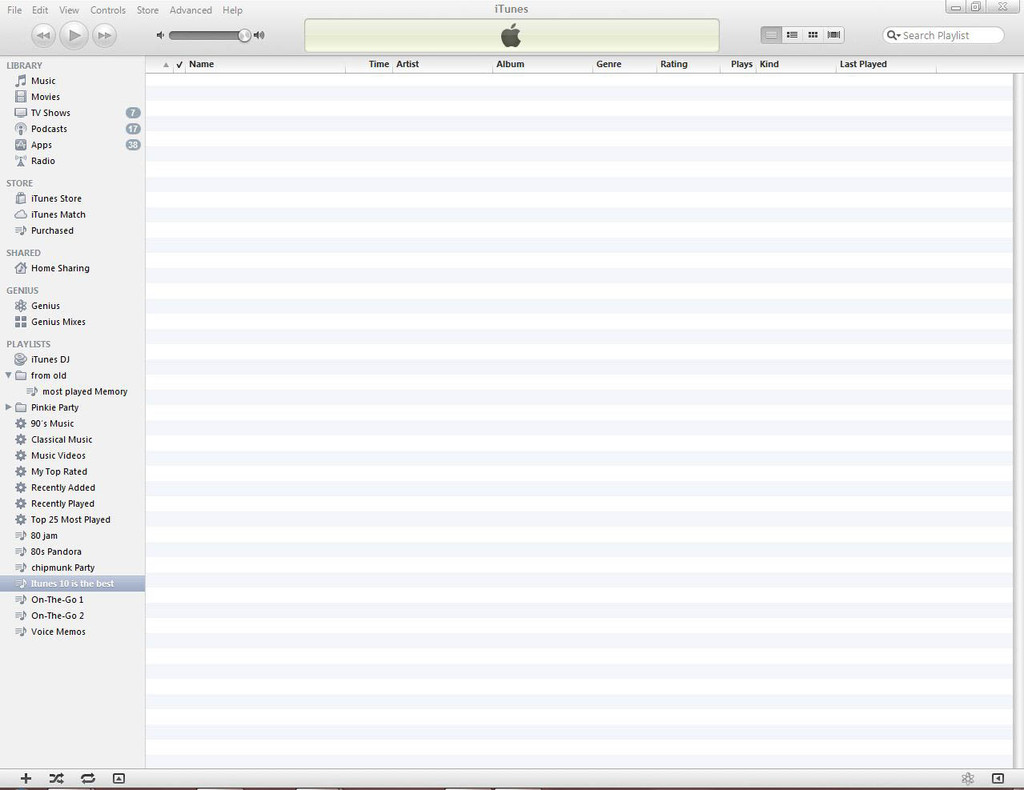The width and height of the screenshot is (1024, 790).
Task: Select the 'Top 25 Most Played' playlist
Action: (x=72, y=520)
